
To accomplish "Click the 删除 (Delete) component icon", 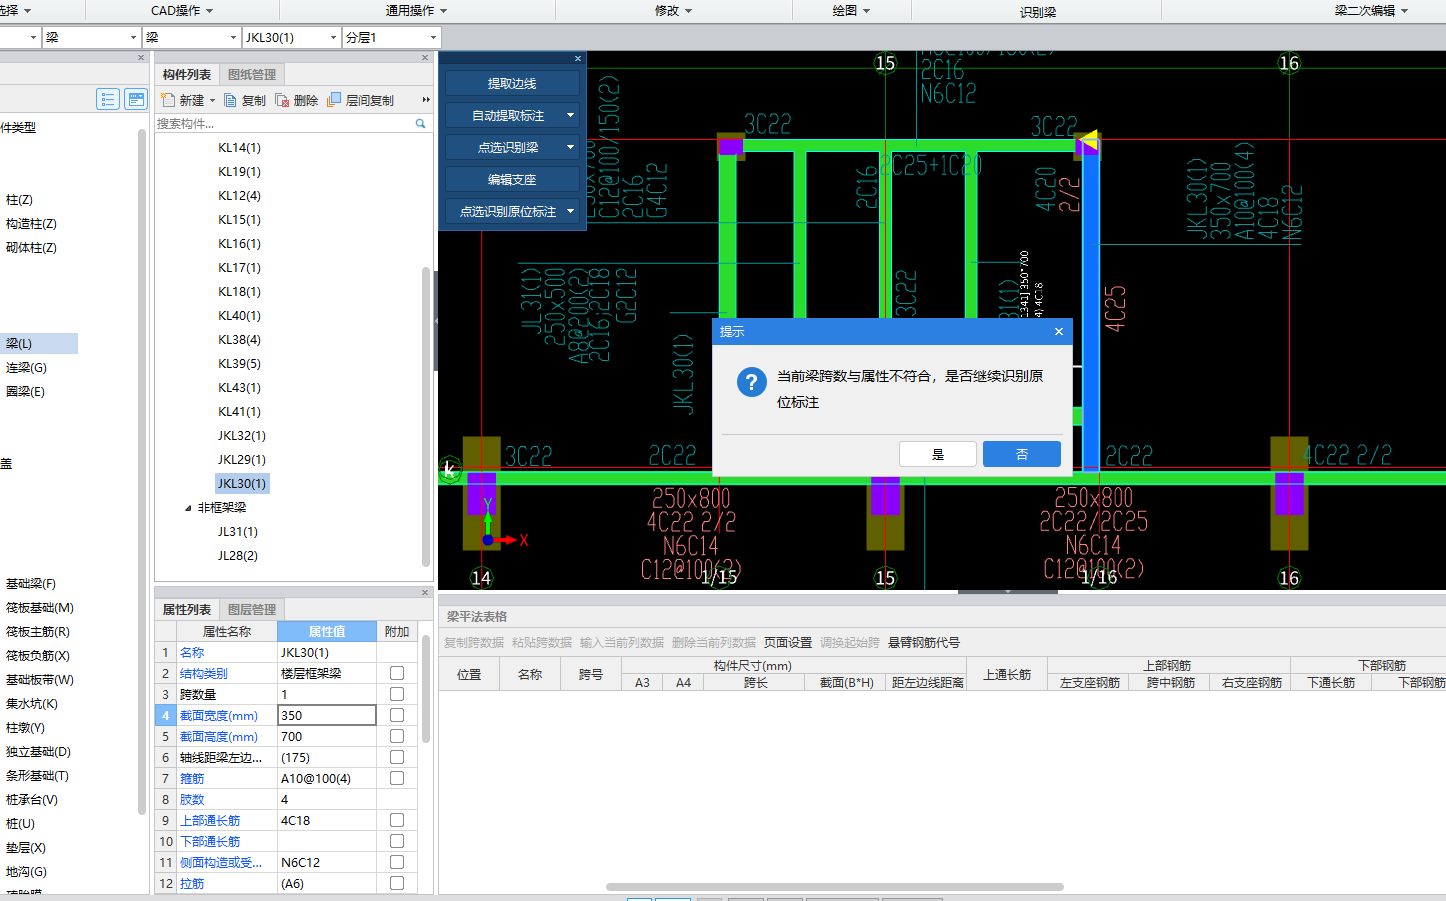I will pyautogui.click(x=282, y=100).
